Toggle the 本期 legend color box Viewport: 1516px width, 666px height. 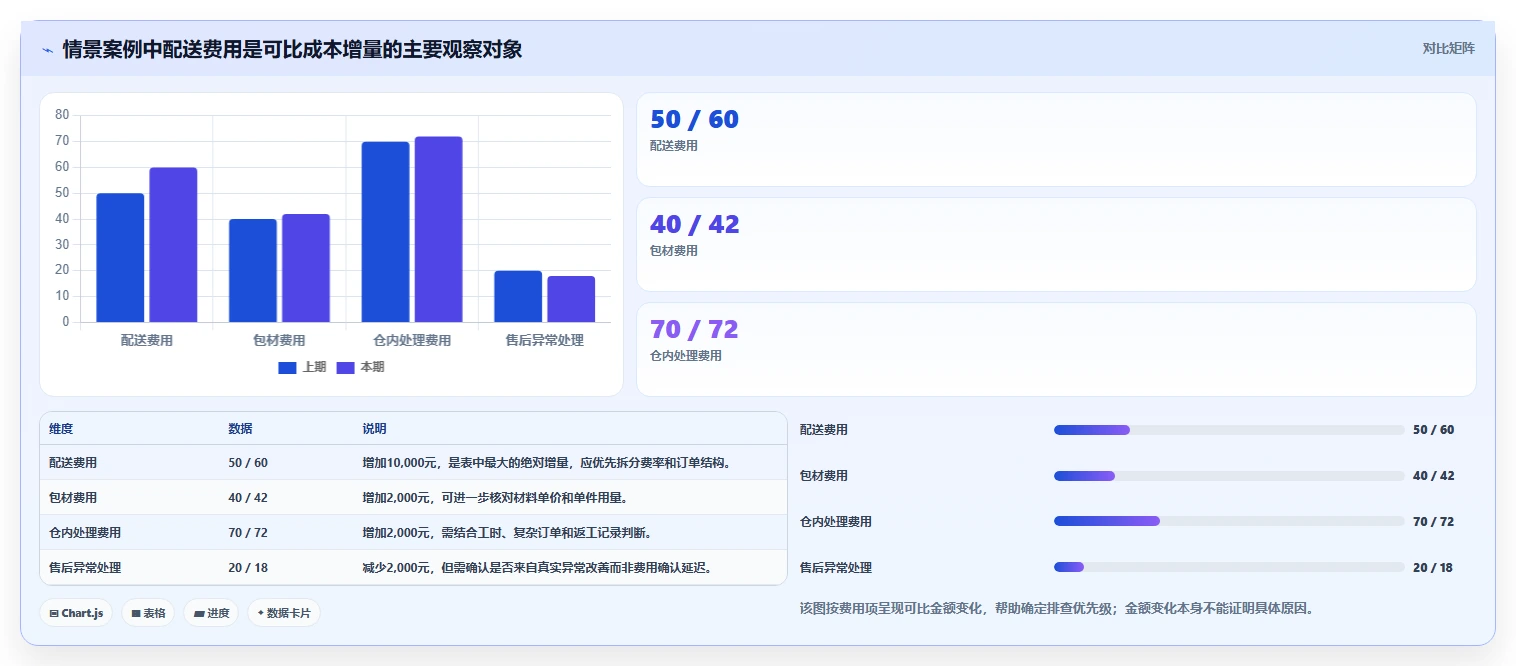(345, 367)
